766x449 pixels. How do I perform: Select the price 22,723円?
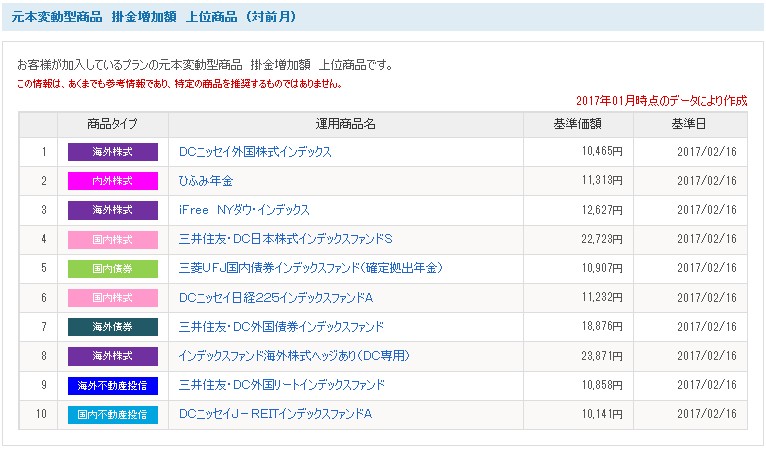[x=602, y=239]
